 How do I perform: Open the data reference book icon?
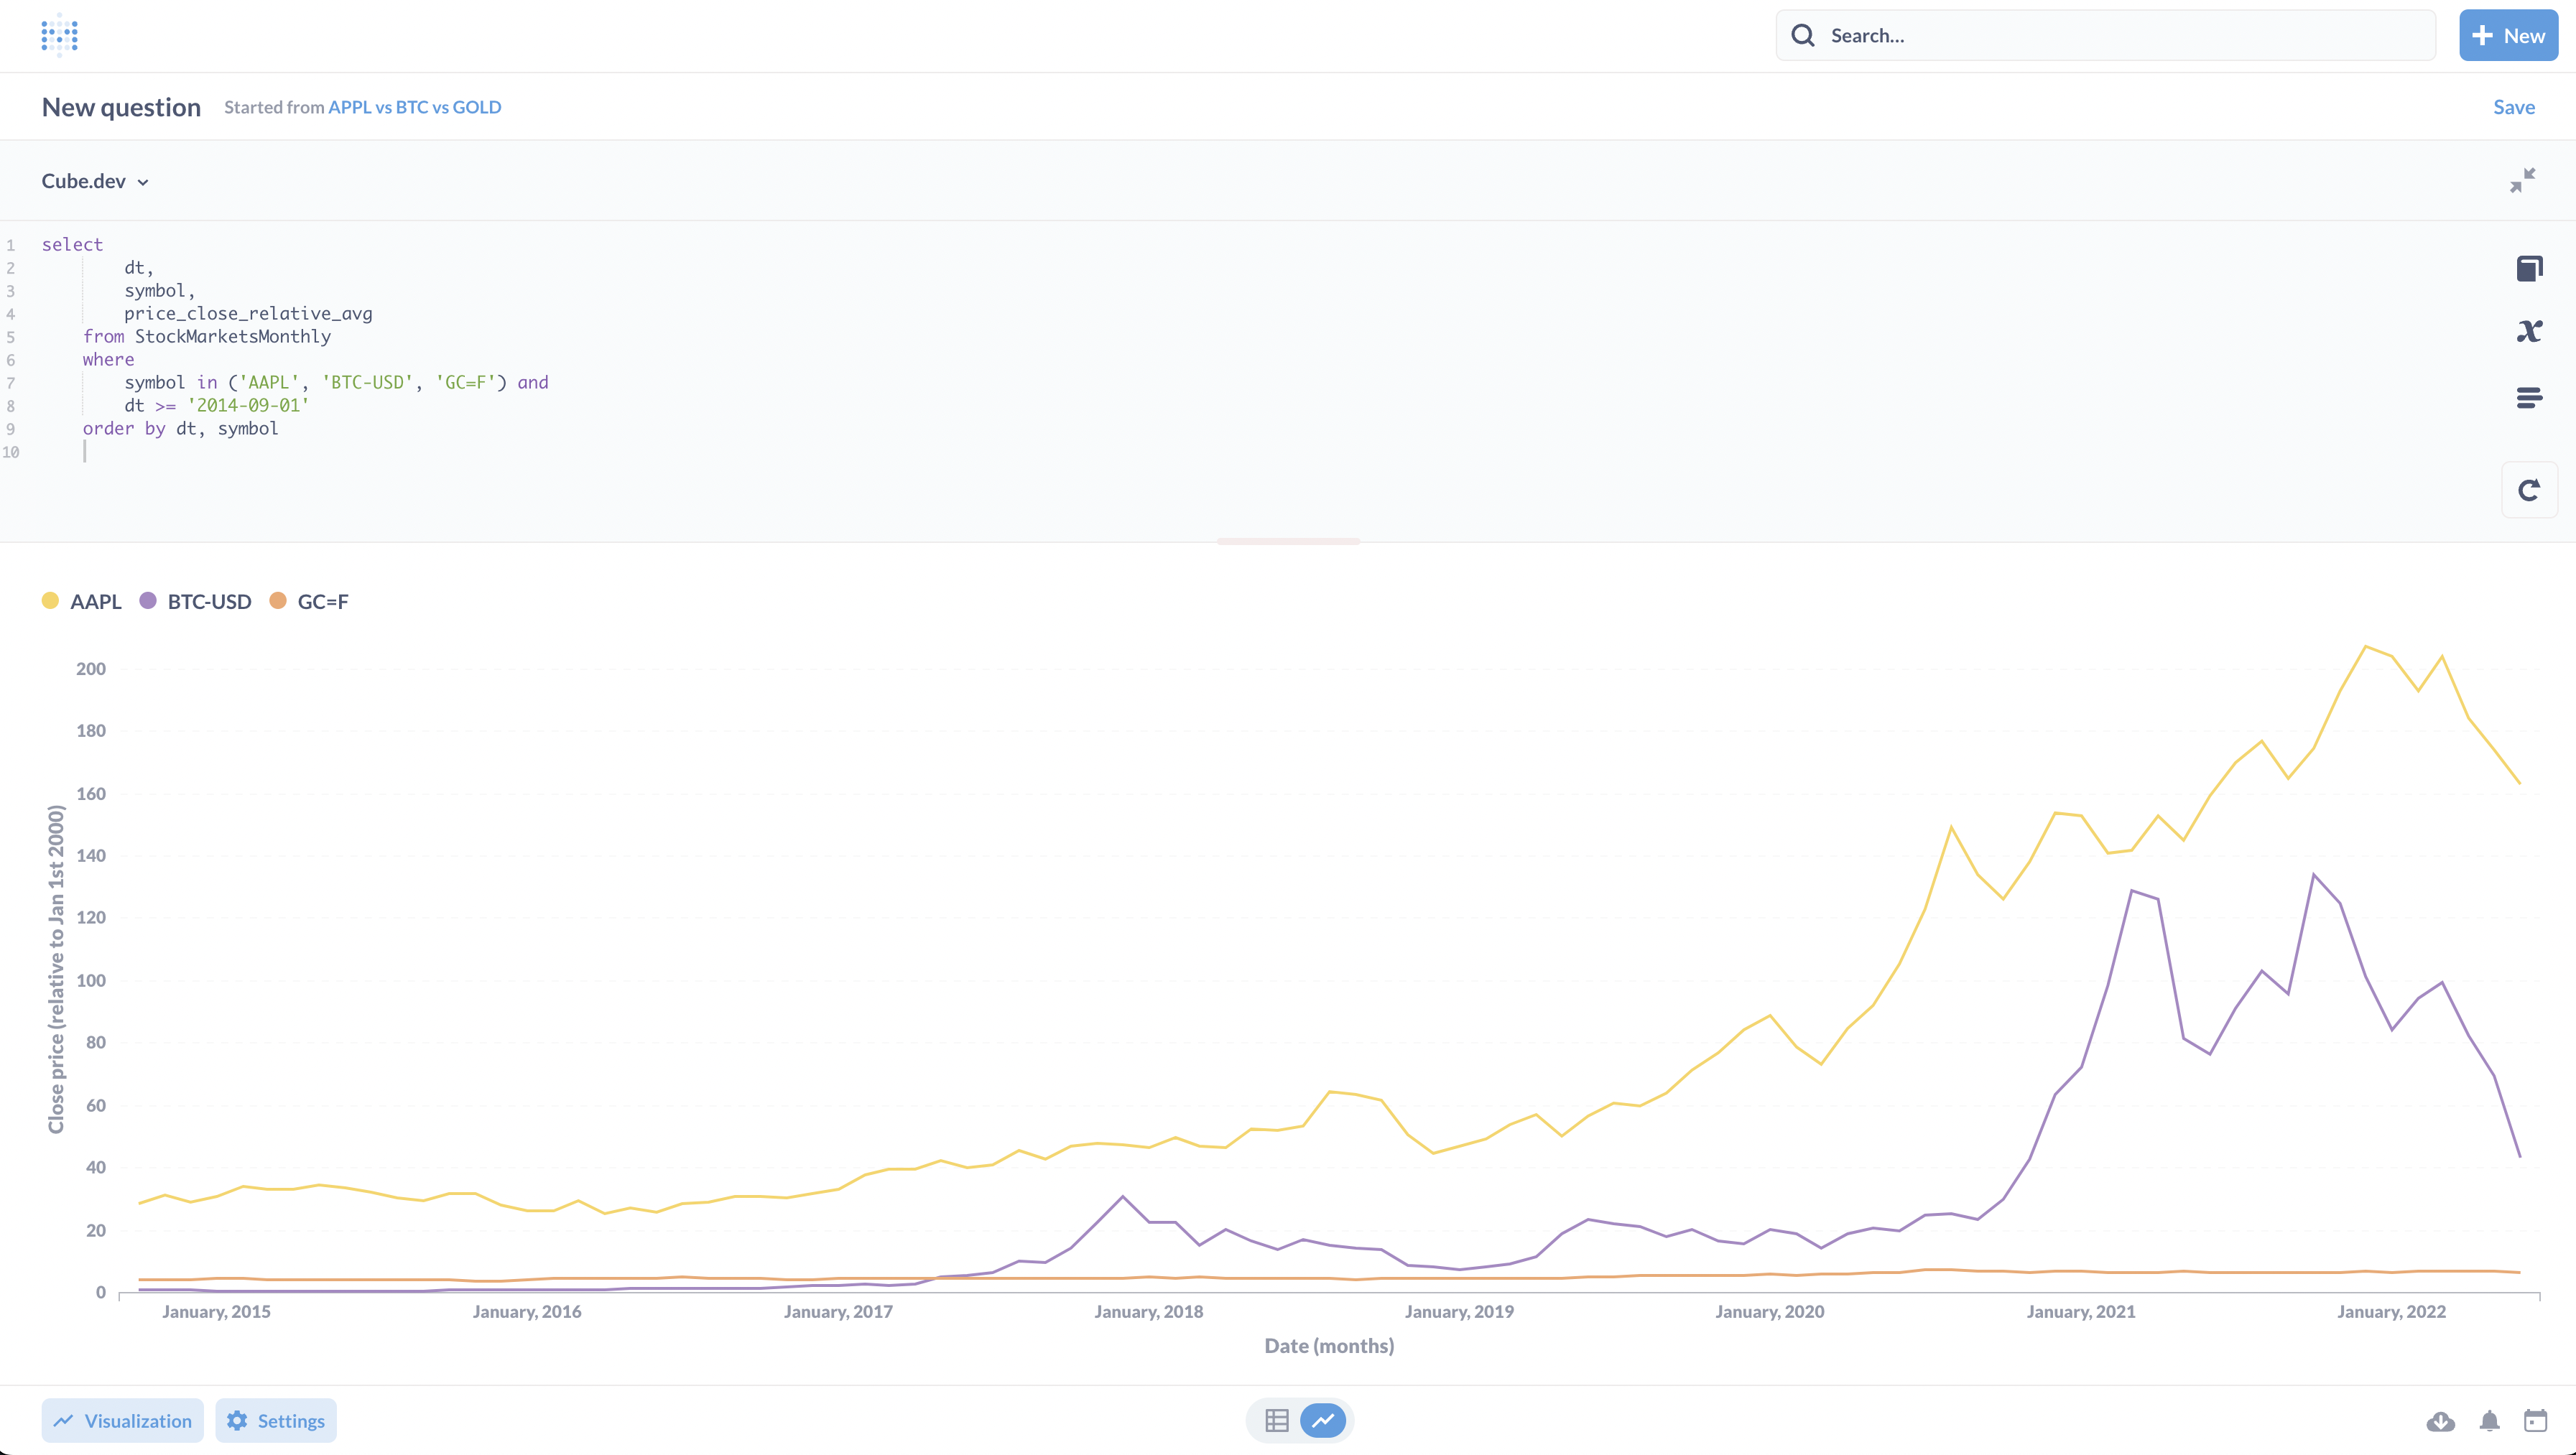[2529, 268]
